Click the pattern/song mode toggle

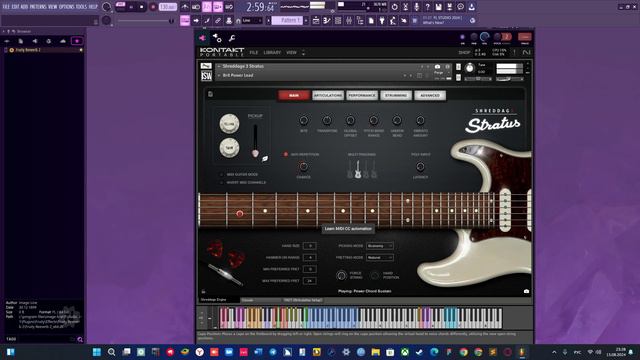[120, 6]
